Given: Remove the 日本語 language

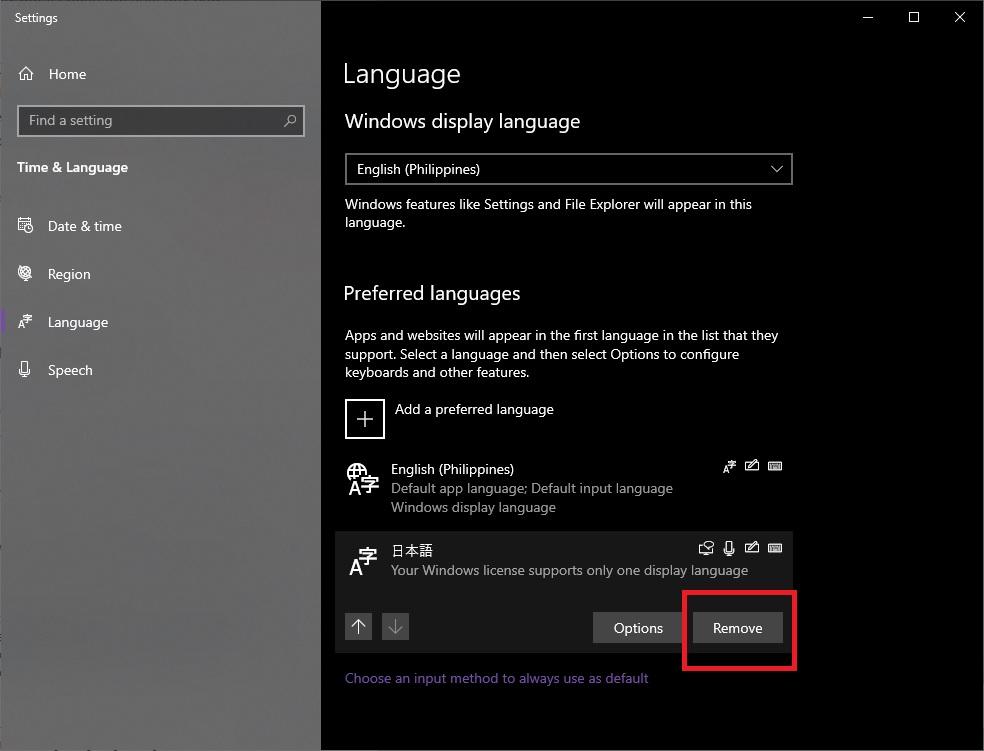Looking at the screenshot, I should pyautogui.click(x=738, y=628).
